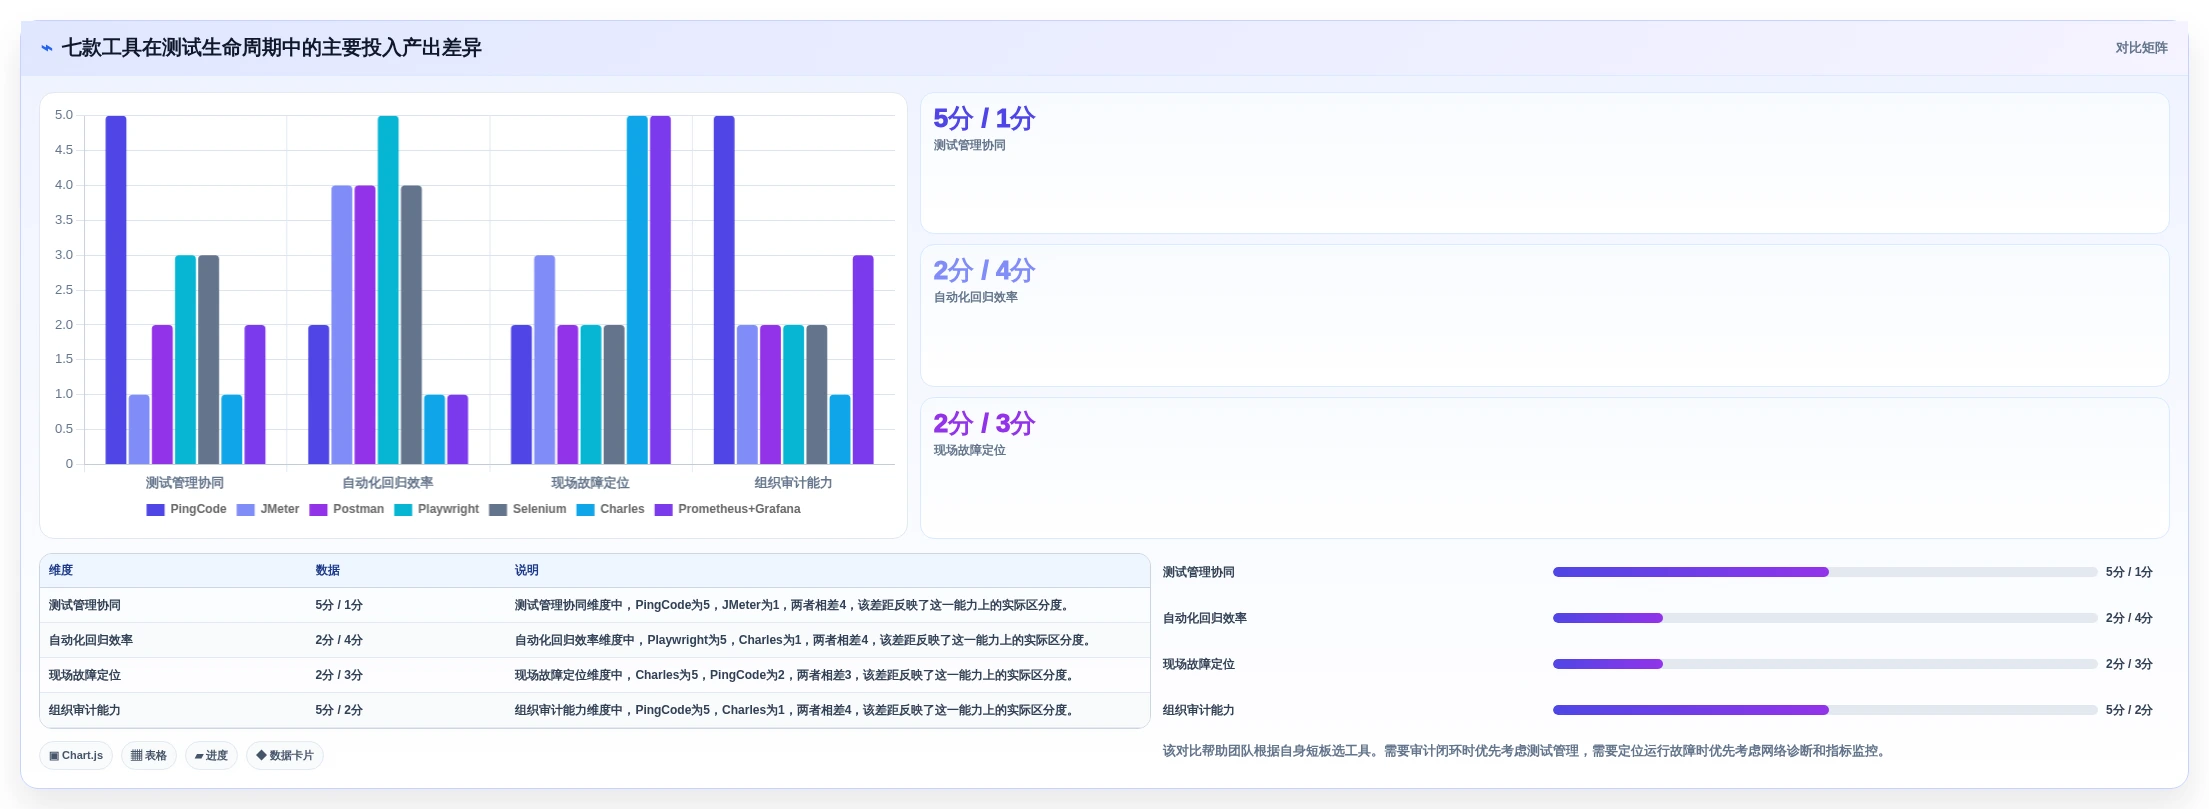
Task: Toggle PingCode legend swatch in chart
Action: pos(155,510)
